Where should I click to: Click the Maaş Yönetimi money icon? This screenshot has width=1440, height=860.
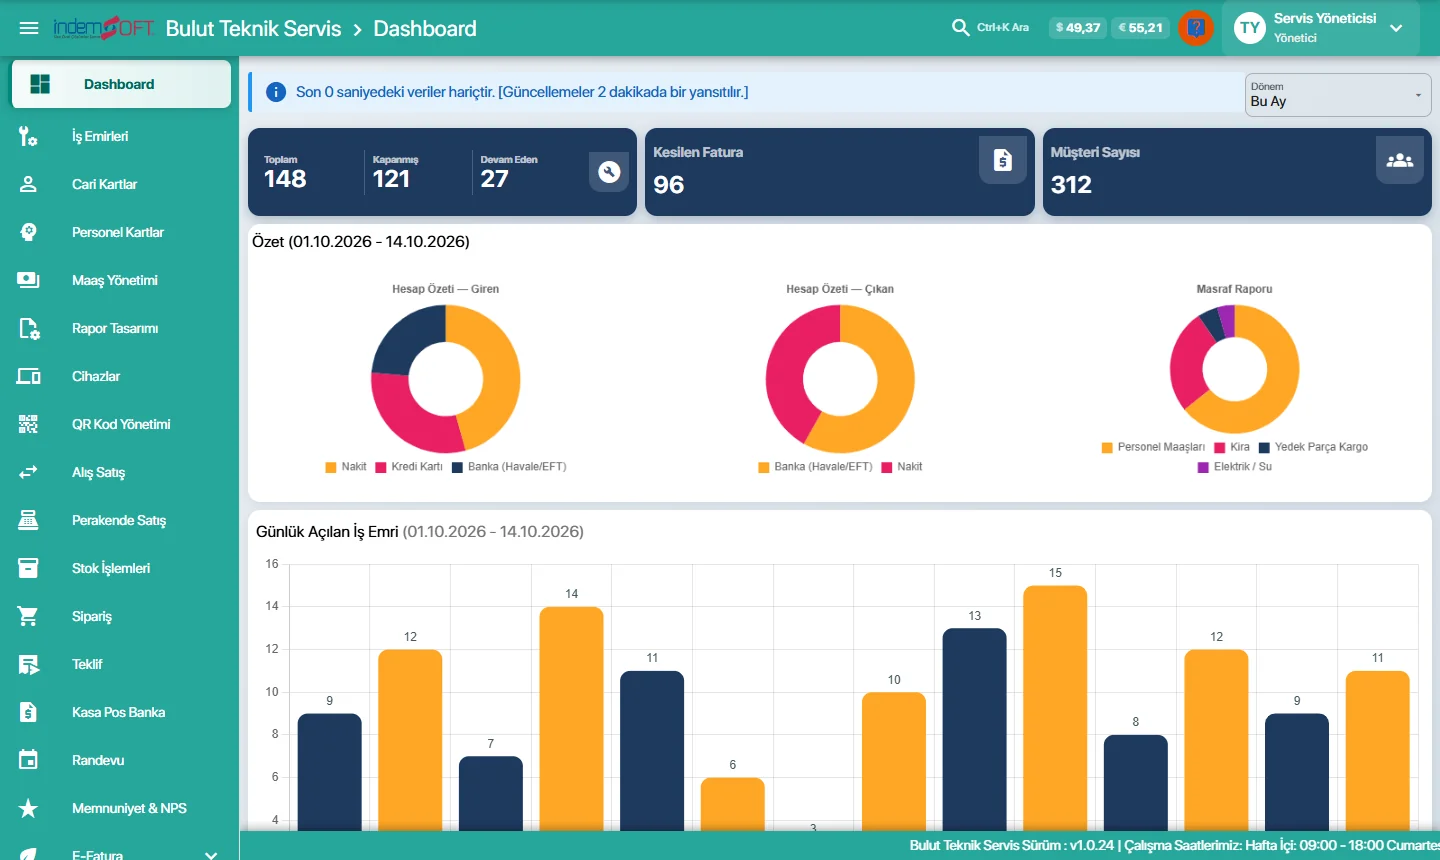click(x=28, y=280)
